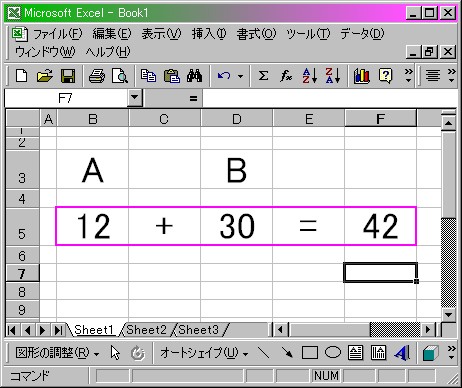Select the Arrow drawing tool
Viewport: 462px width, 388px height.
287,353
